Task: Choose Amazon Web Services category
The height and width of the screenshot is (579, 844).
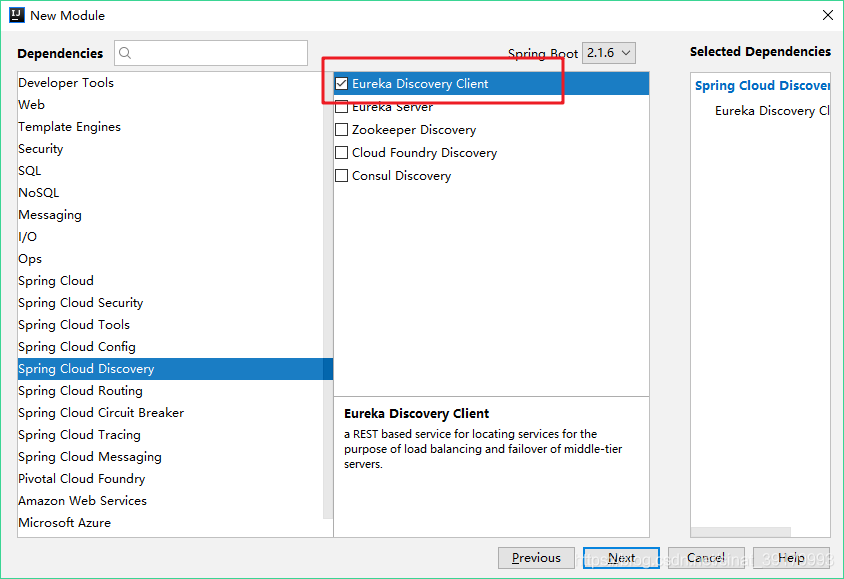Action: click(x=170, y=501)
